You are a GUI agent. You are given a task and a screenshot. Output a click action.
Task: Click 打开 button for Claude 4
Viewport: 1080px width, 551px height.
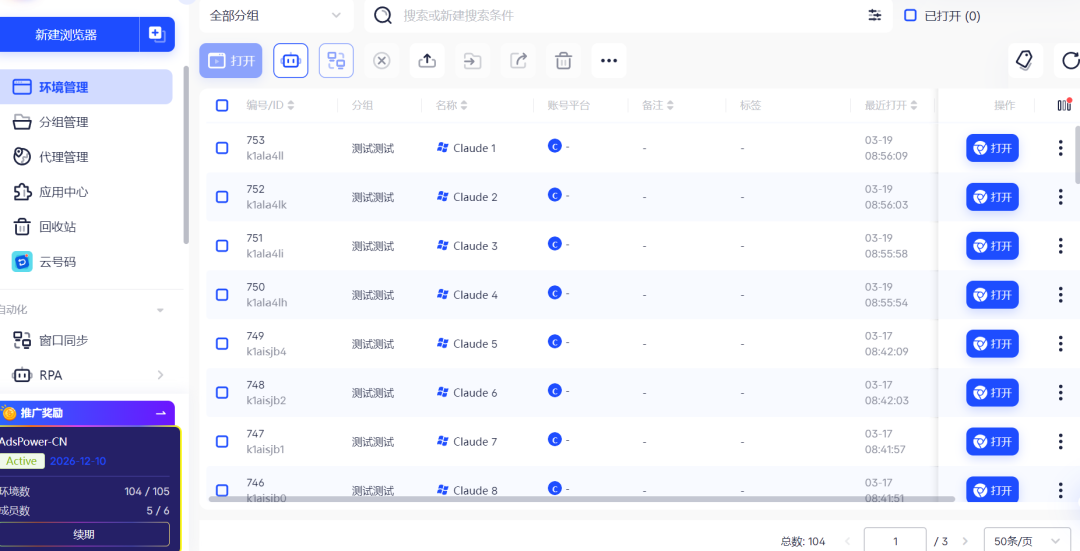click(x=992, y=295)
